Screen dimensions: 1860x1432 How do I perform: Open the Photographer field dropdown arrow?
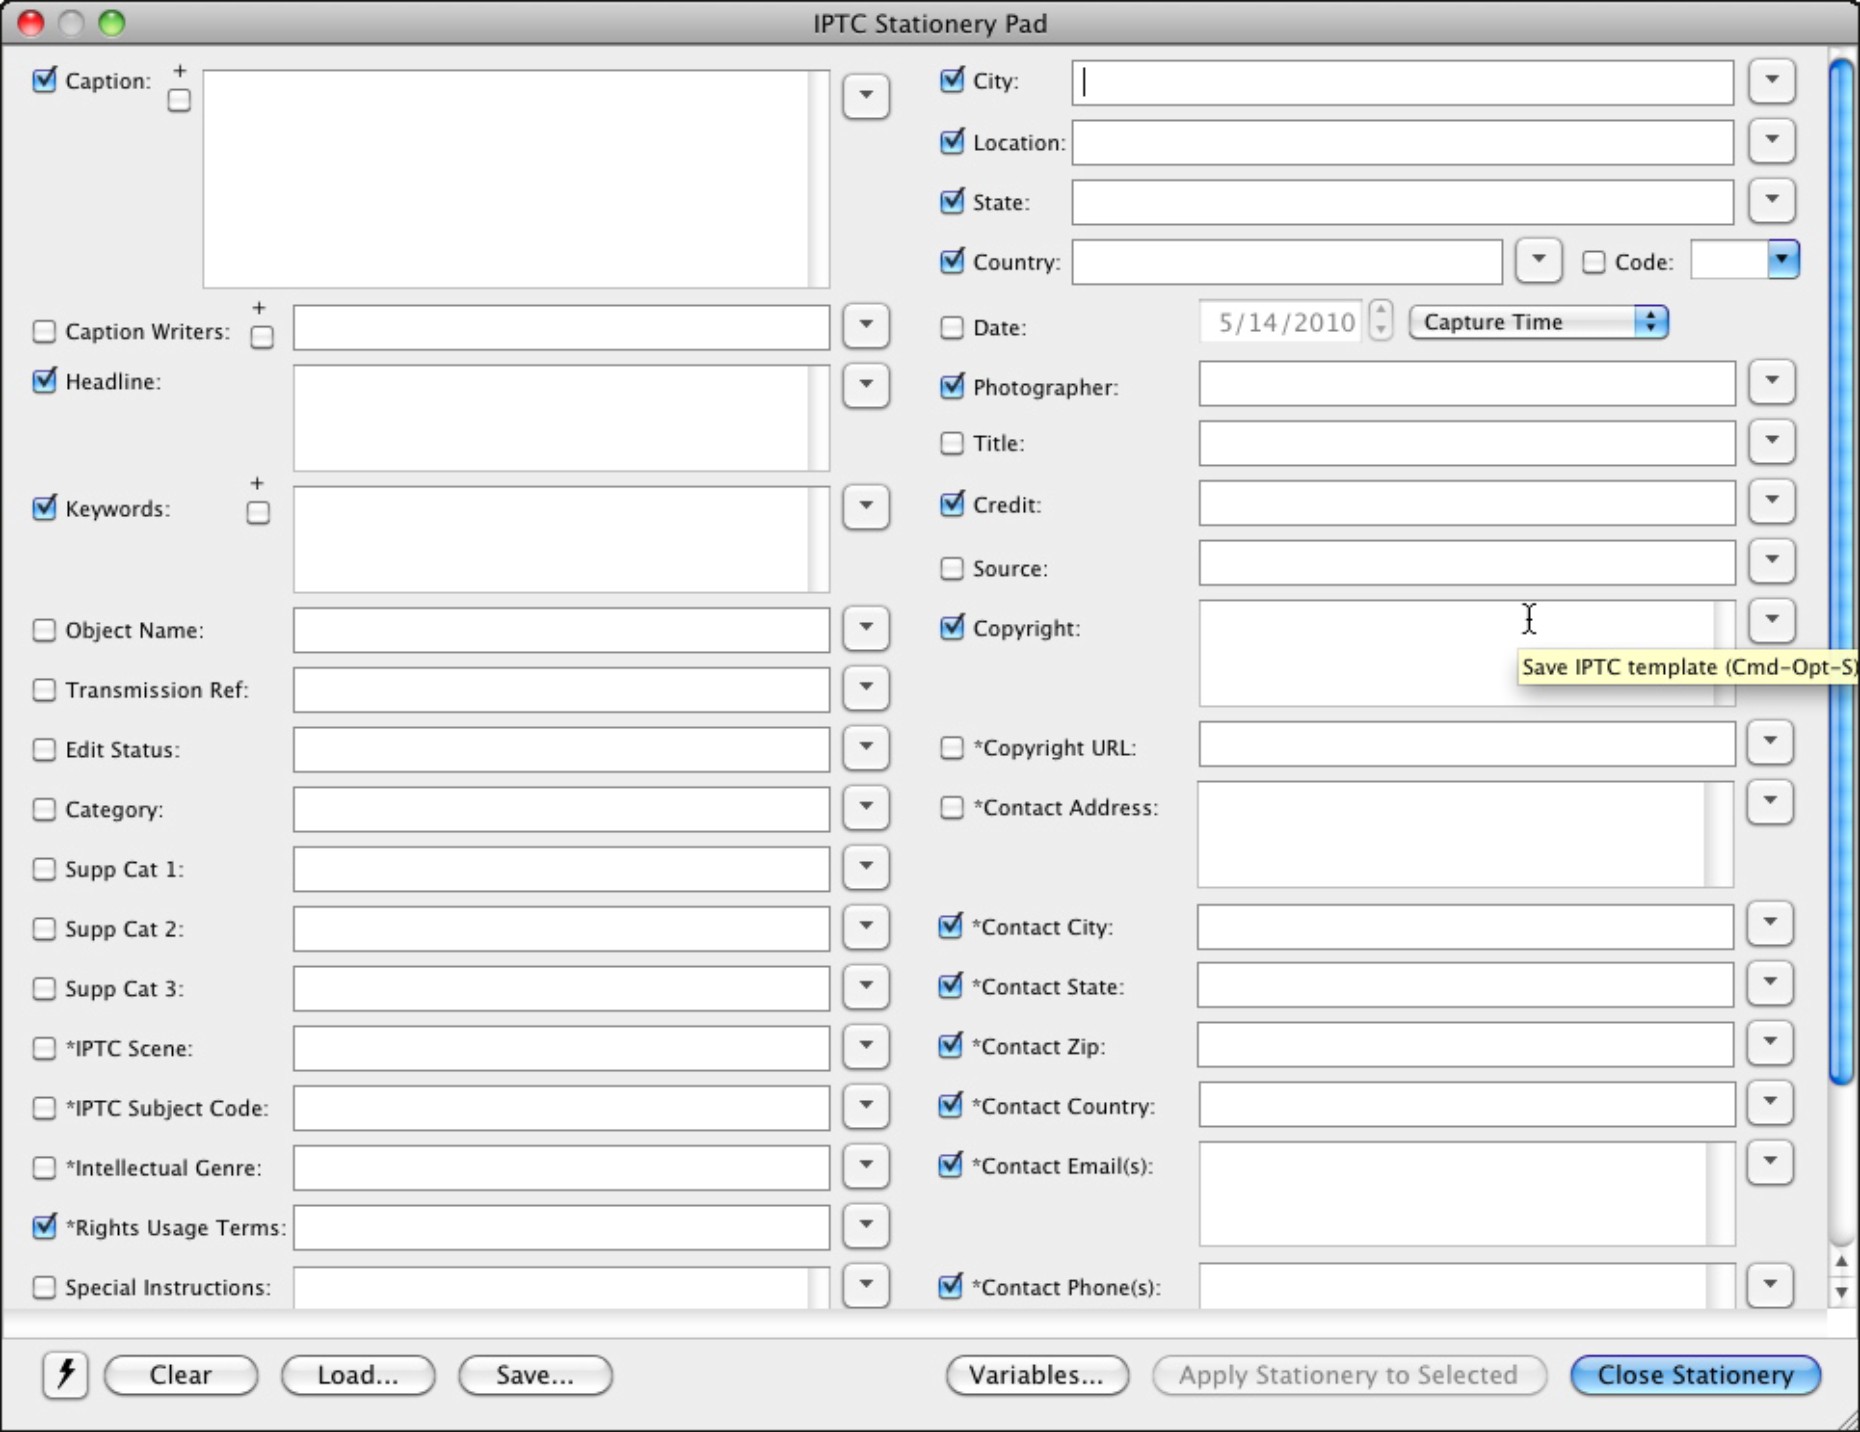point(1772,381)
